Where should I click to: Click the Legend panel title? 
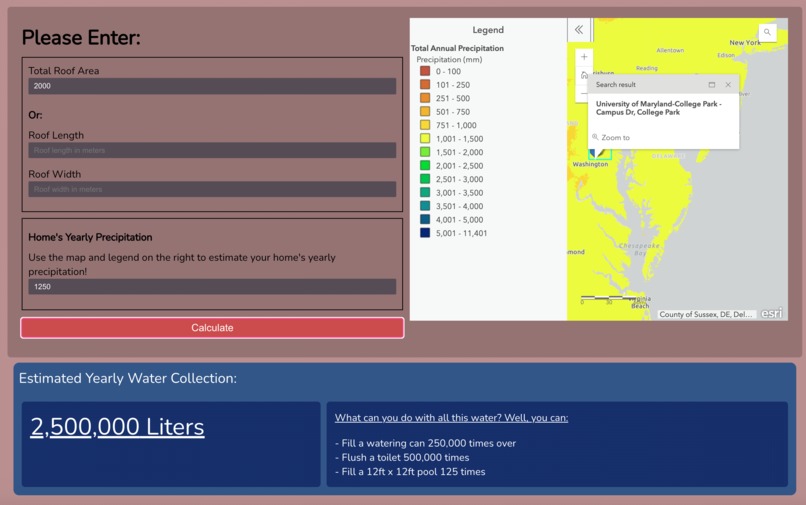coord(488,30)
